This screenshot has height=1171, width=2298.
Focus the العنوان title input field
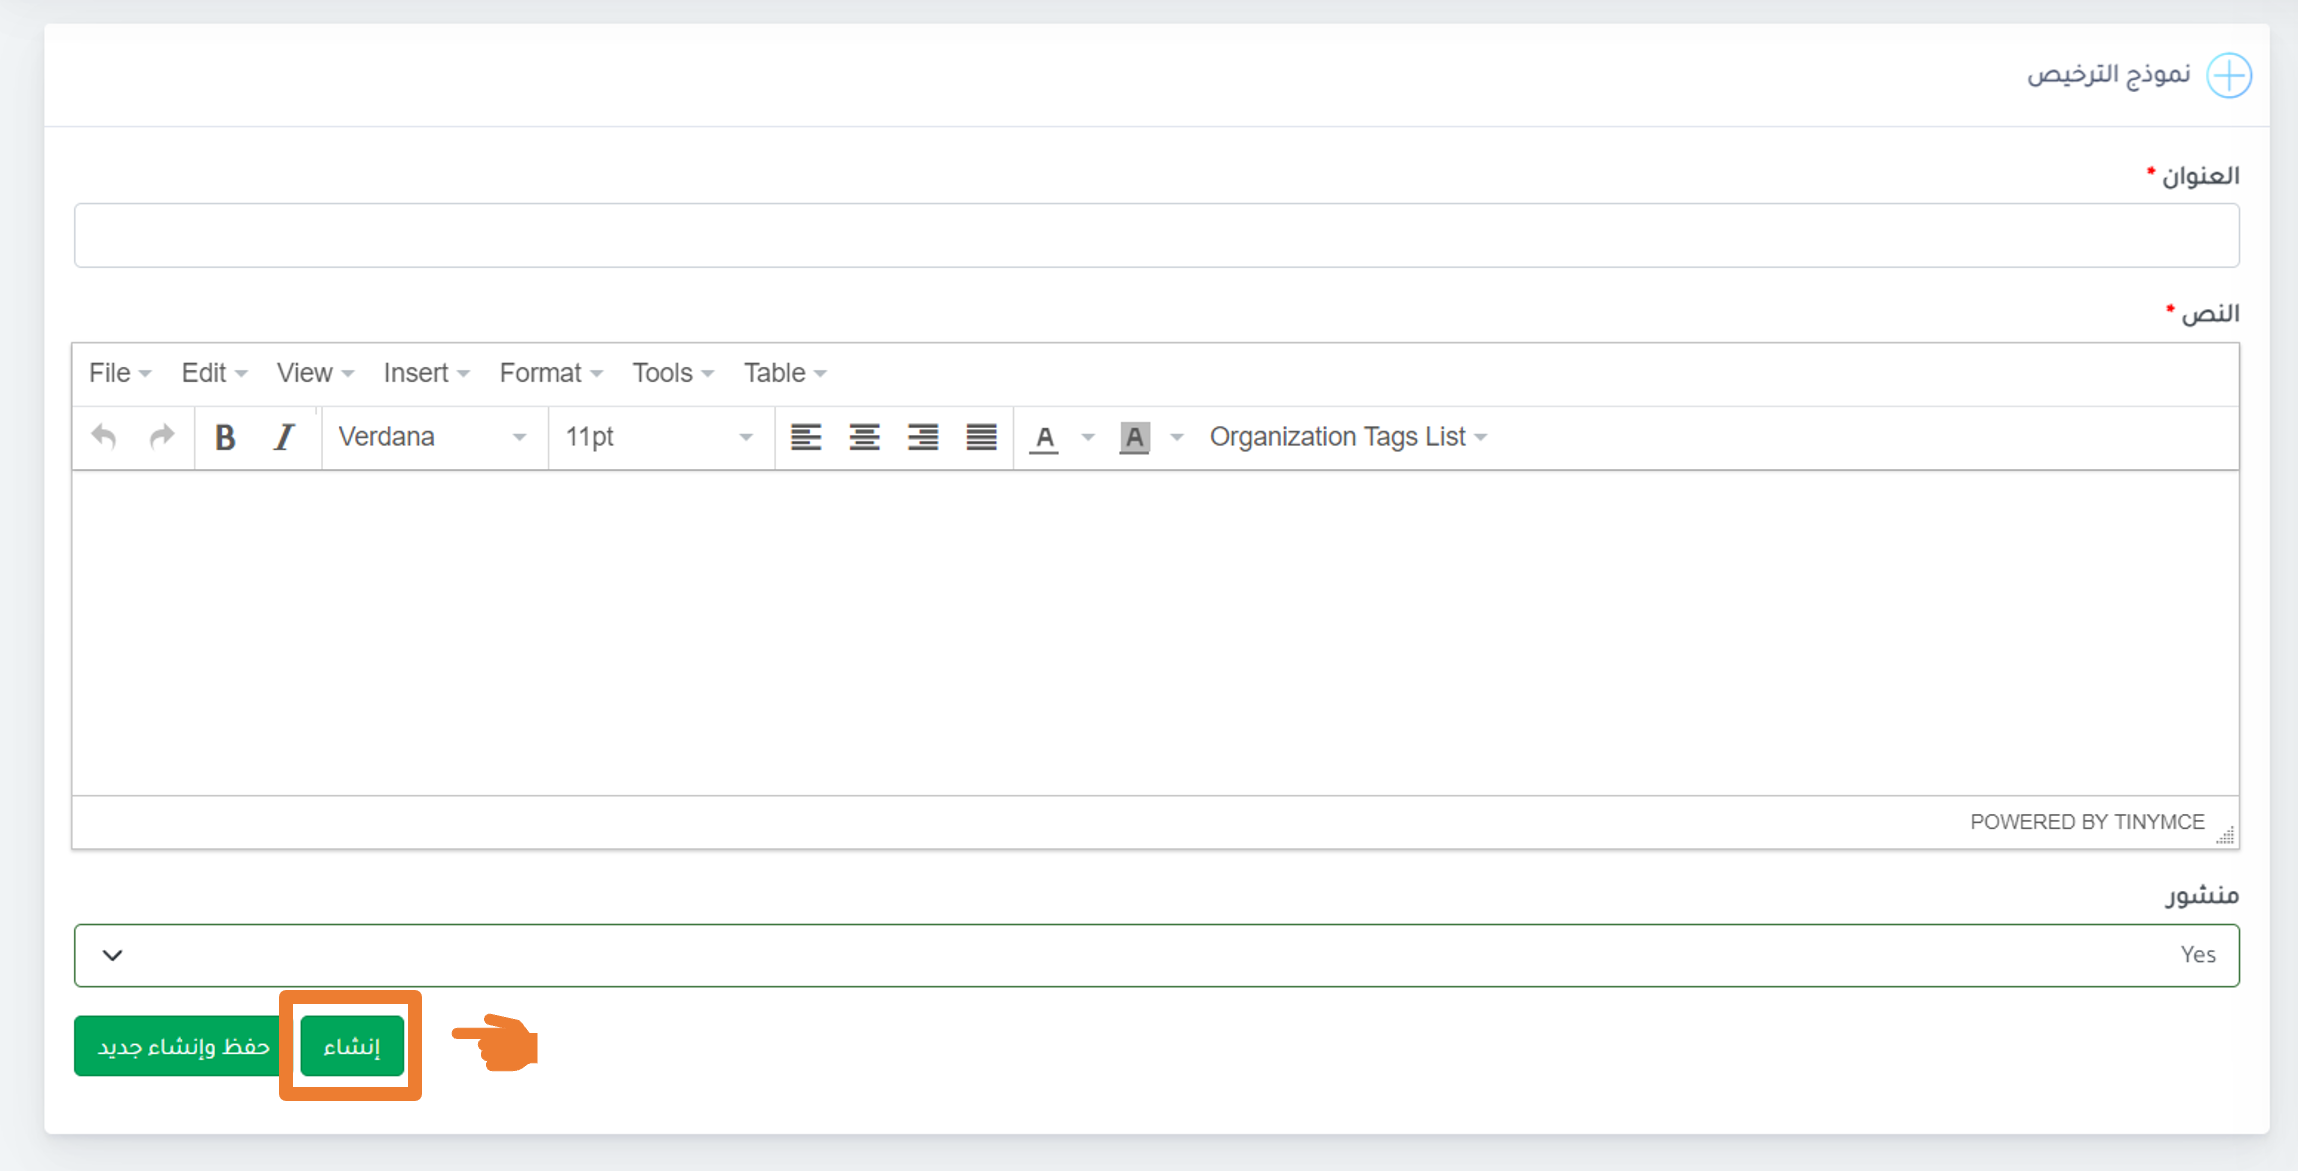point(1156,235)
